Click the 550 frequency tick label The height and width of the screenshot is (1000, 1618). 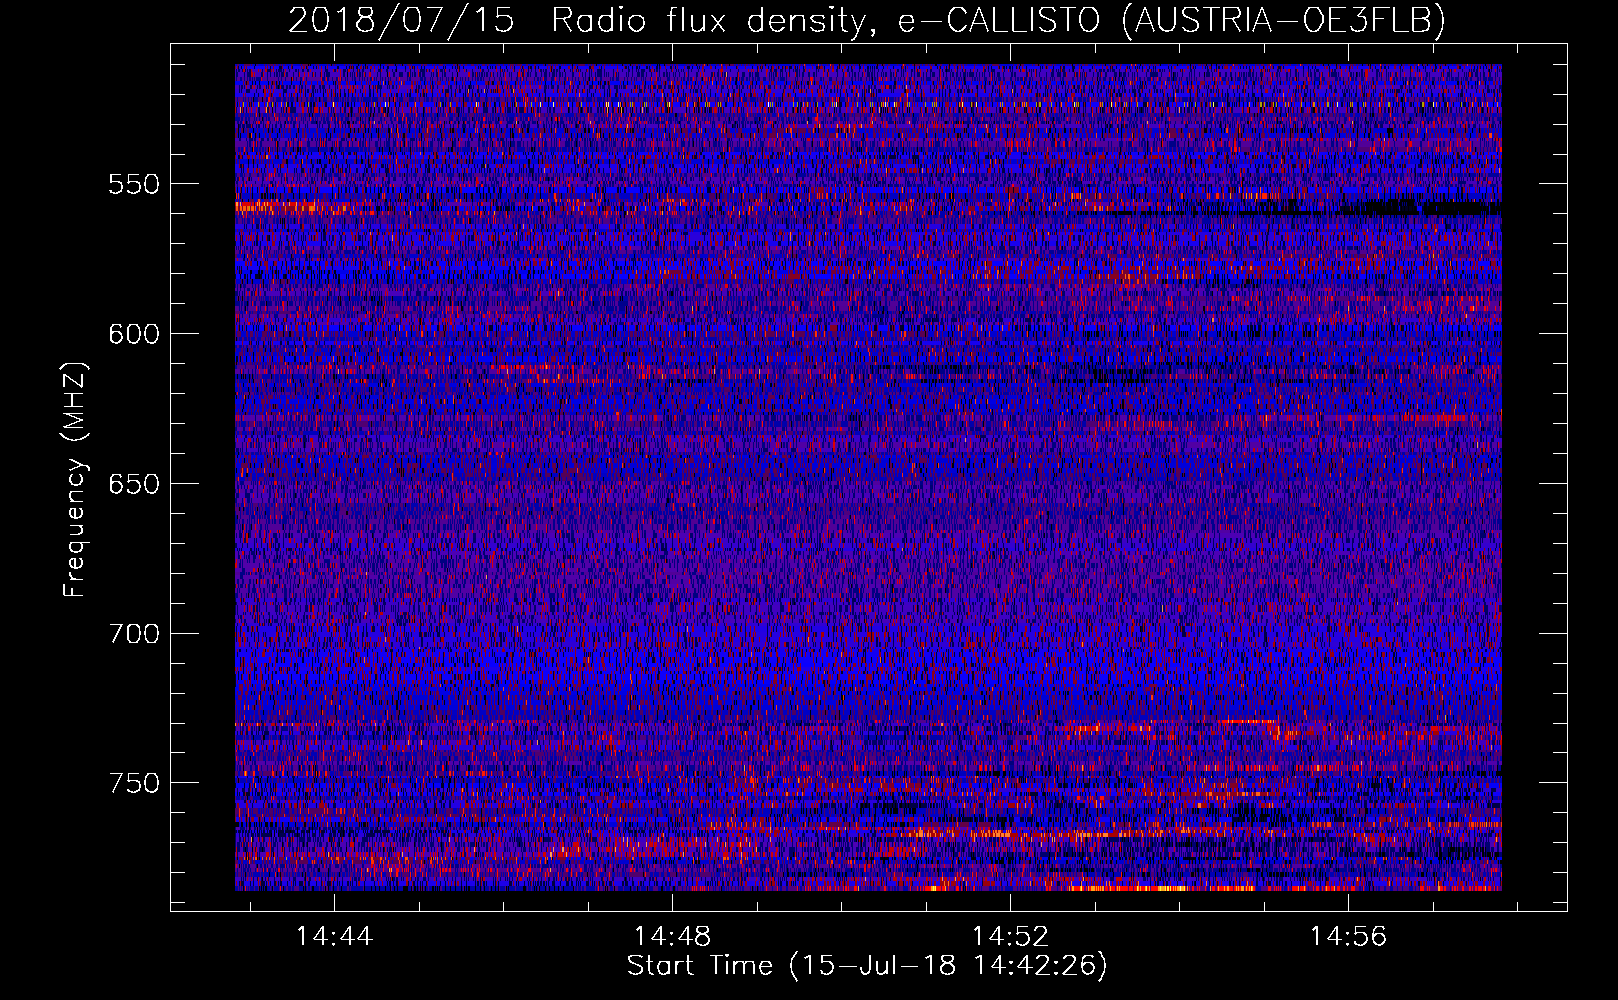pyautogui.click(x=134, y=184)
